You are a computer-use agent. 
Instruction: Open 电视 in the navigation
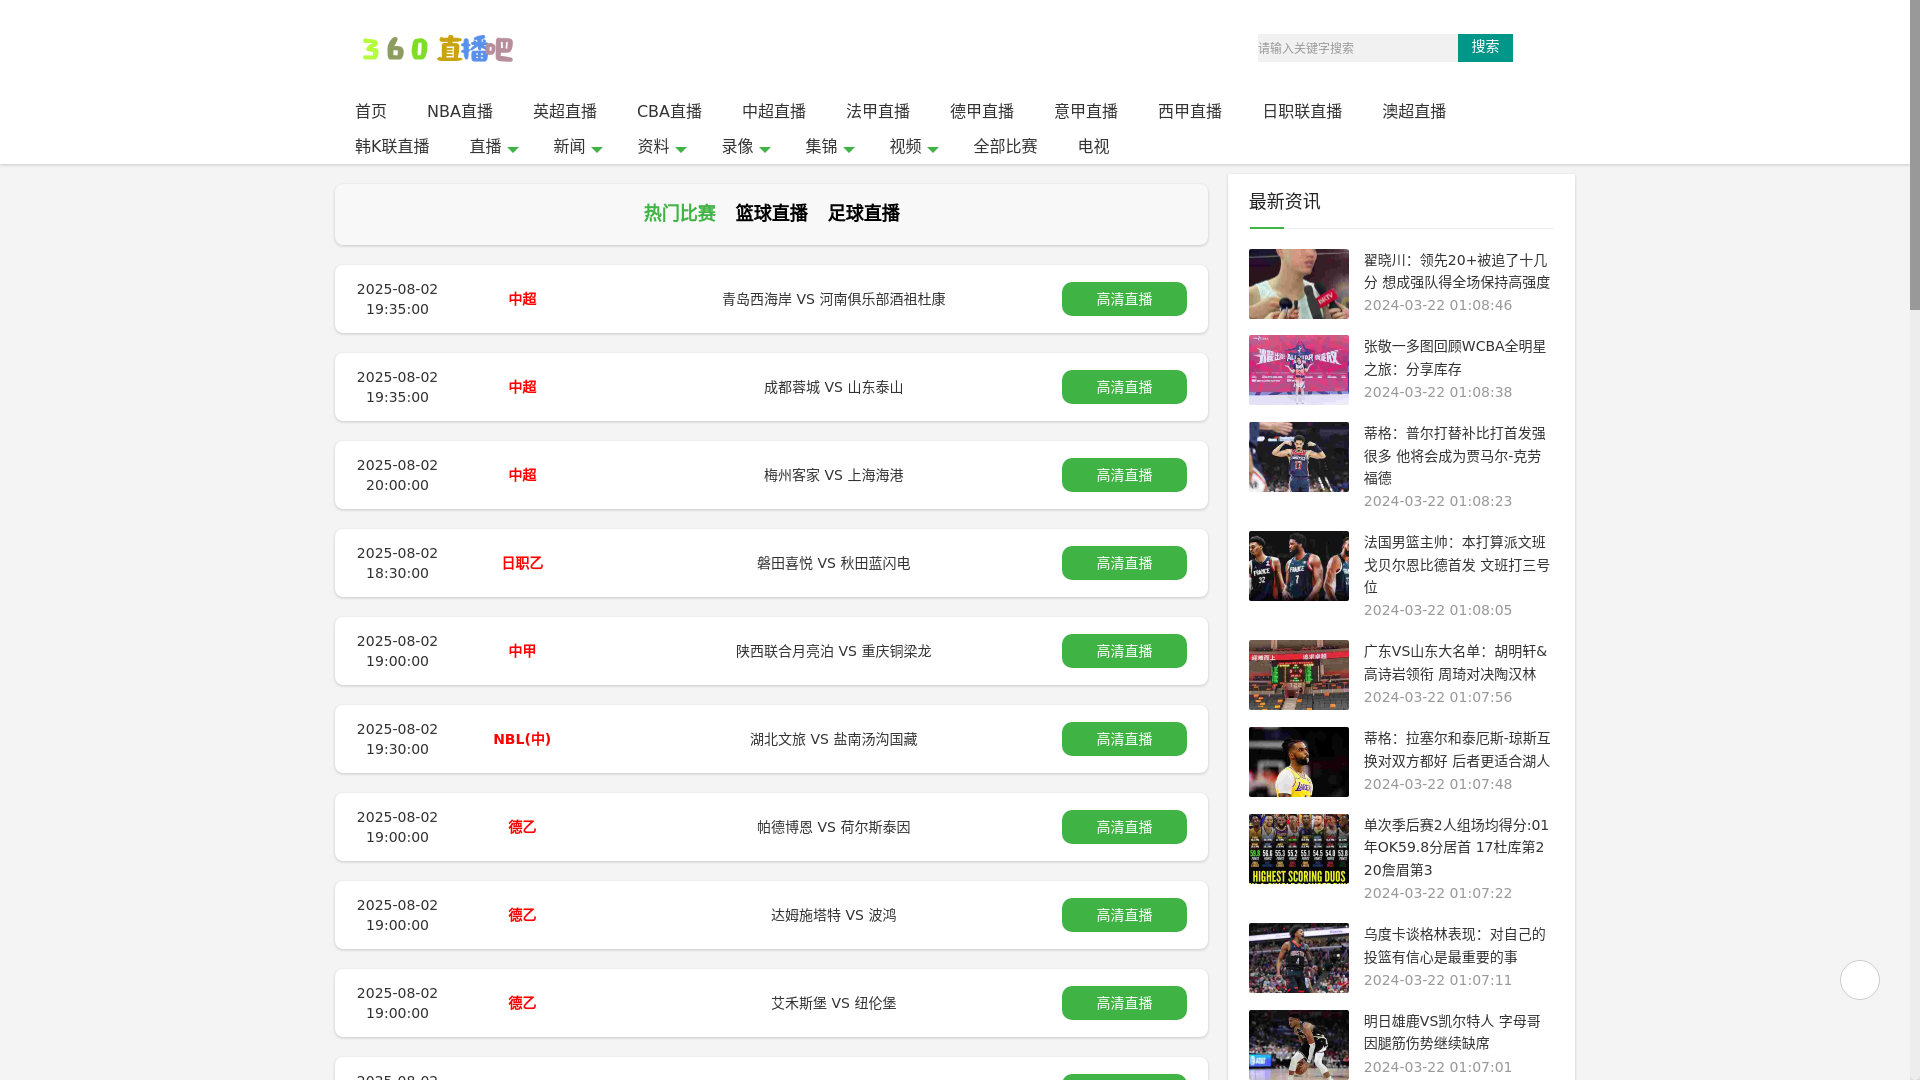point(1094,146)
